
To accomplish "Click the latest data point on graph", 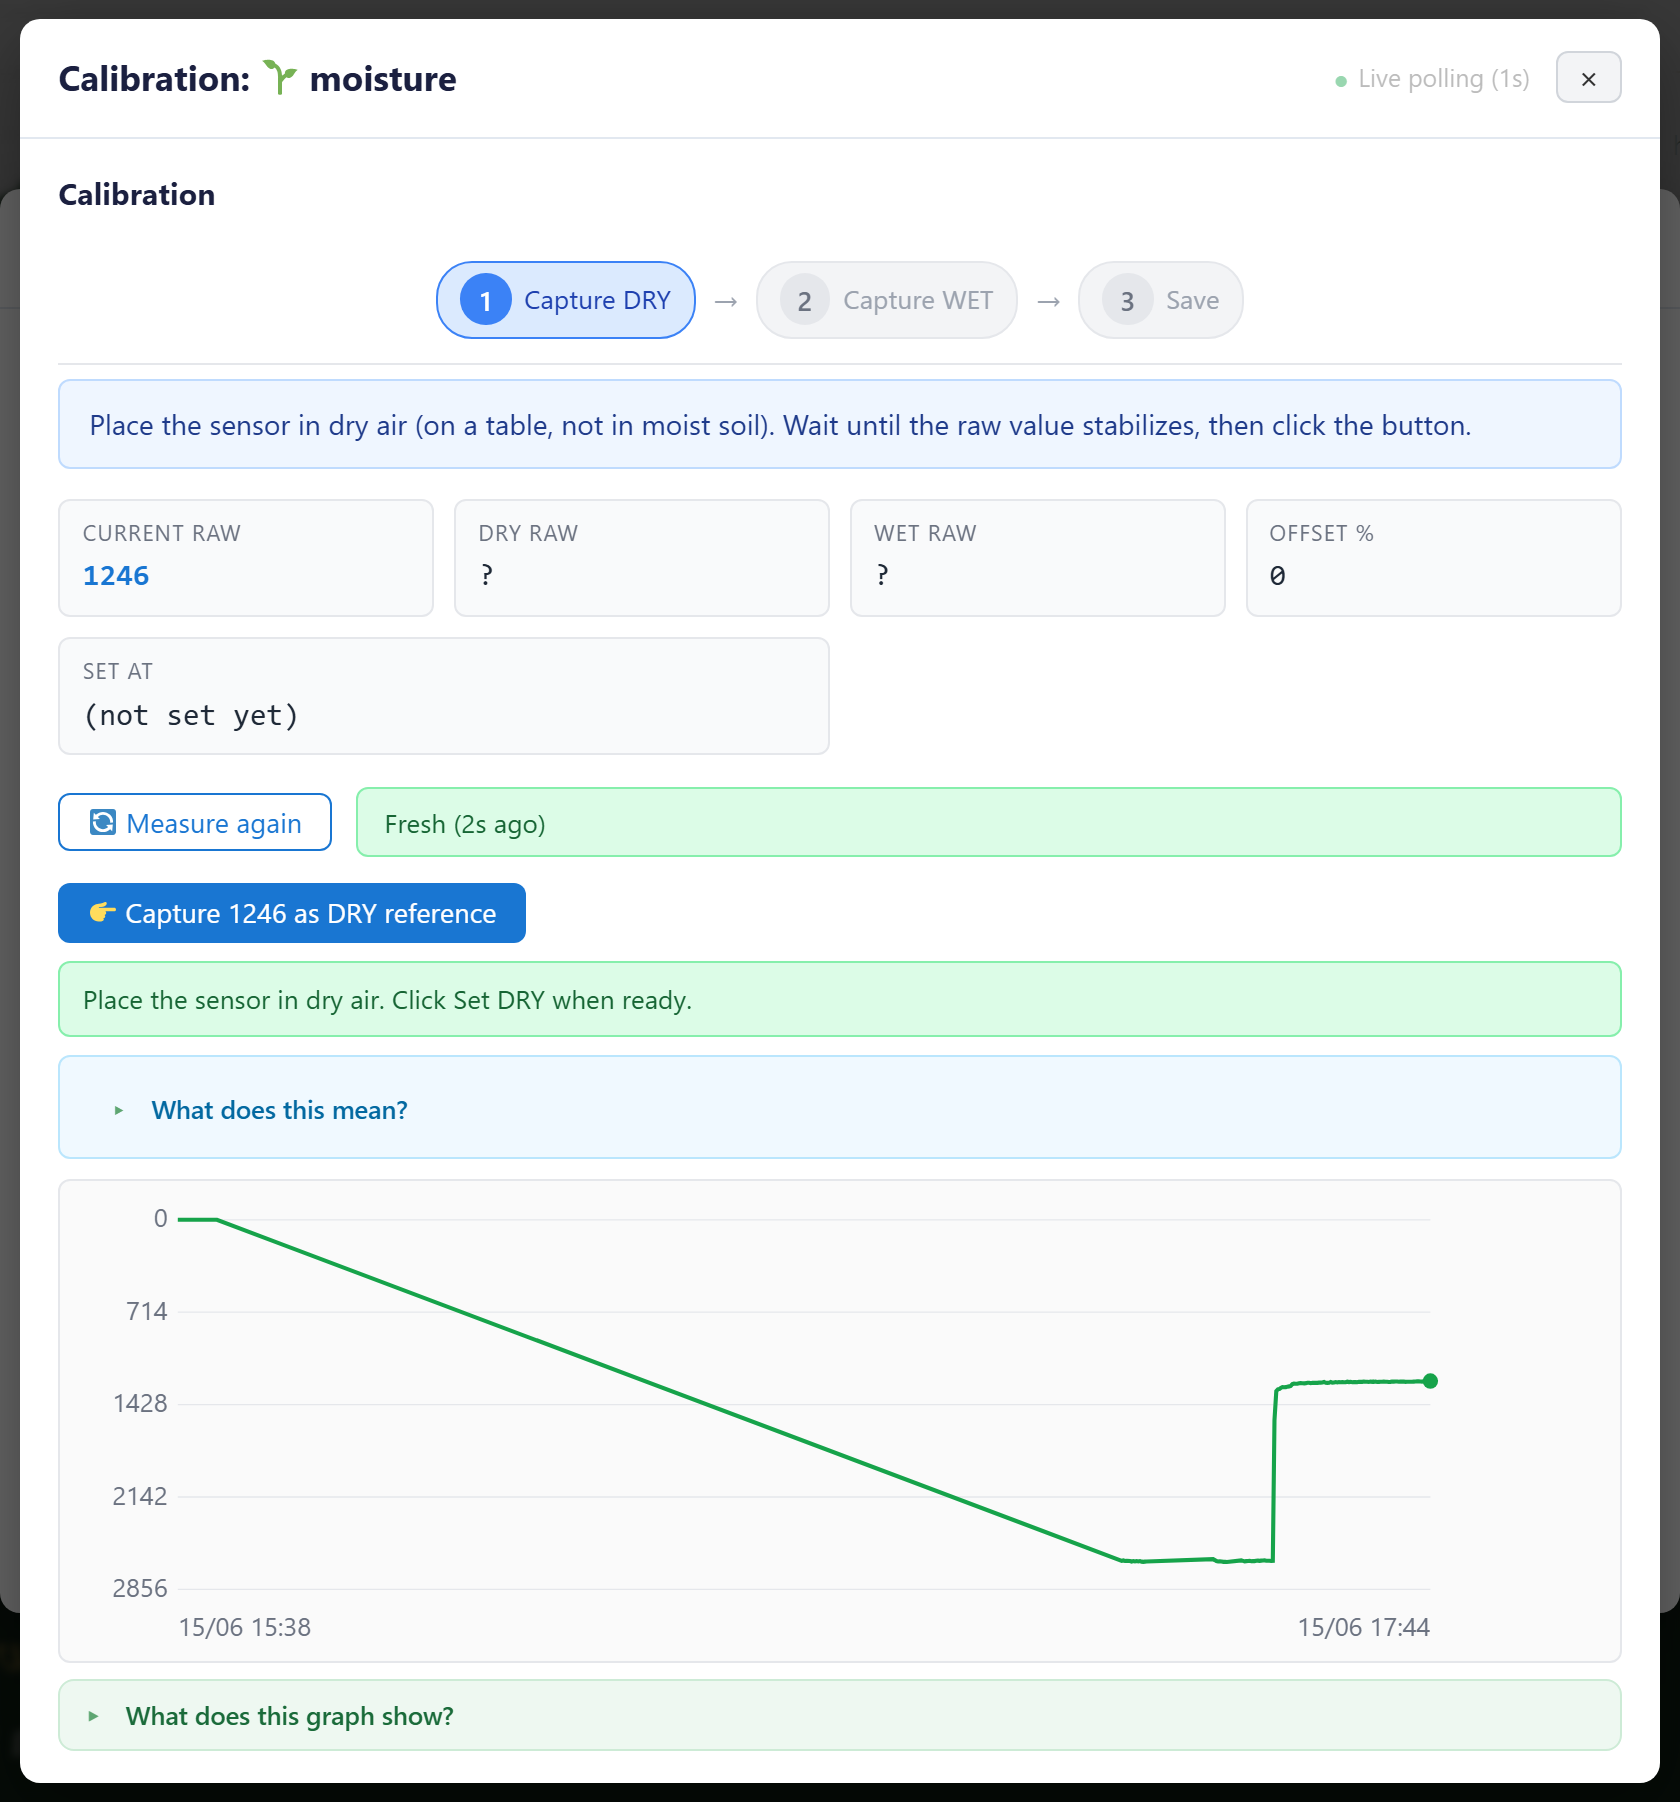I will [x=1430, y=1381].
